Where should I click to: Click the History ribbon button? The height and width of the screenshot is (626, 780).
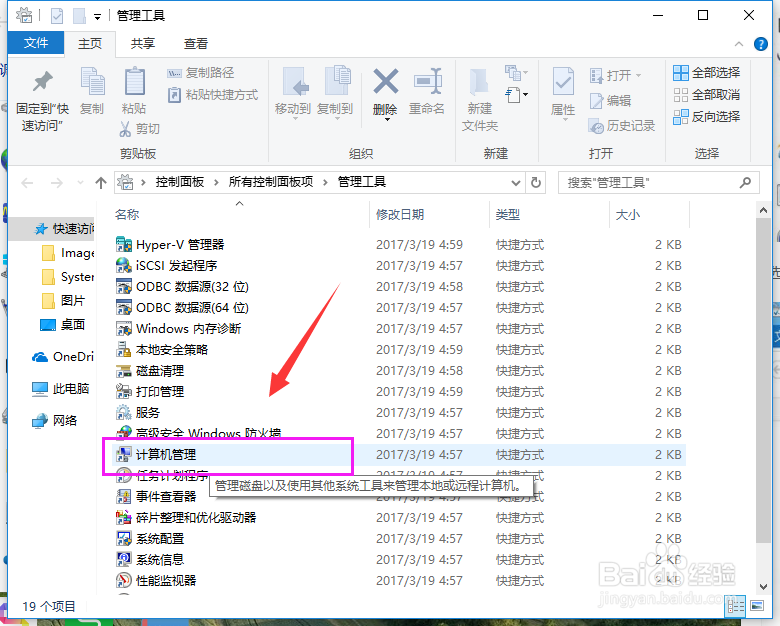pos(622,126)
